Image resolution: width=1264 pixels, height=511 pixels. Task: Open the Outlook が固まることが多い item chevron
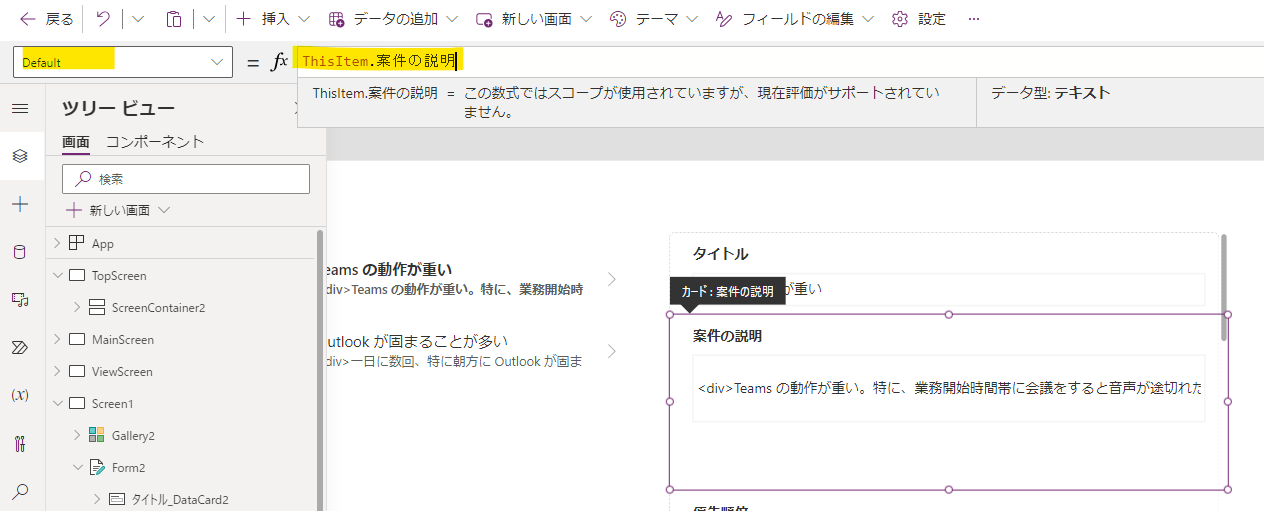pos(612,351)
